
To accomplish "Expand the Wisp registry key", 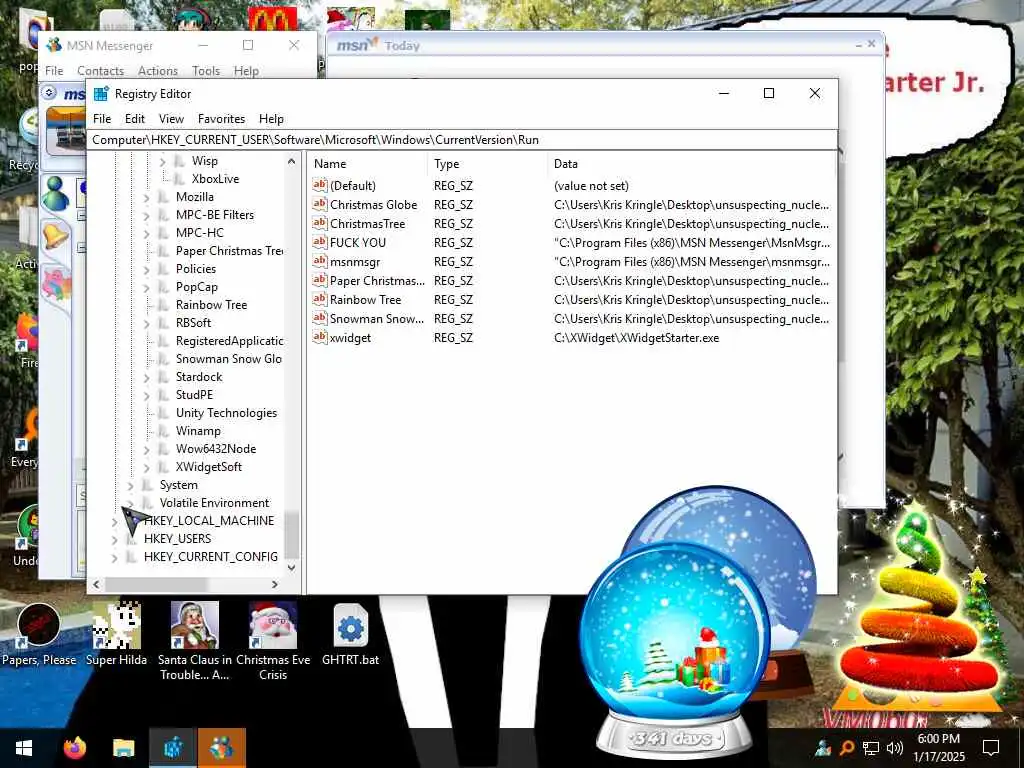I will (x=163, y=161).
